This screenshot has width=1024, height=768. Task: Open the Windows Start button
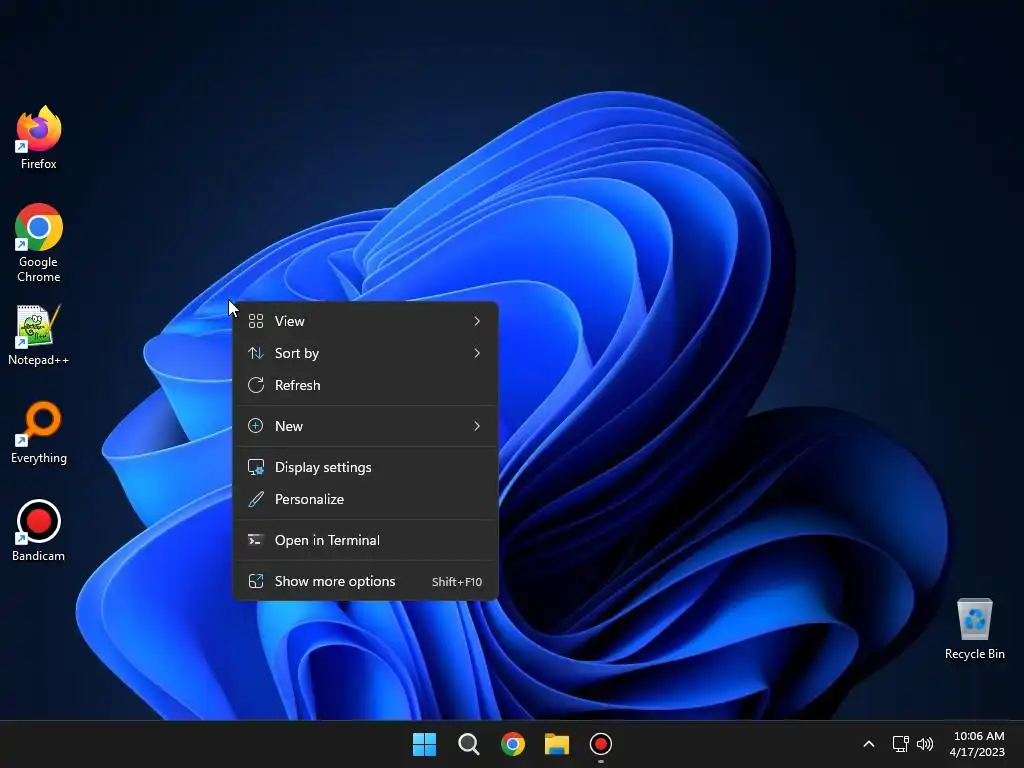(x=424, y=744)
